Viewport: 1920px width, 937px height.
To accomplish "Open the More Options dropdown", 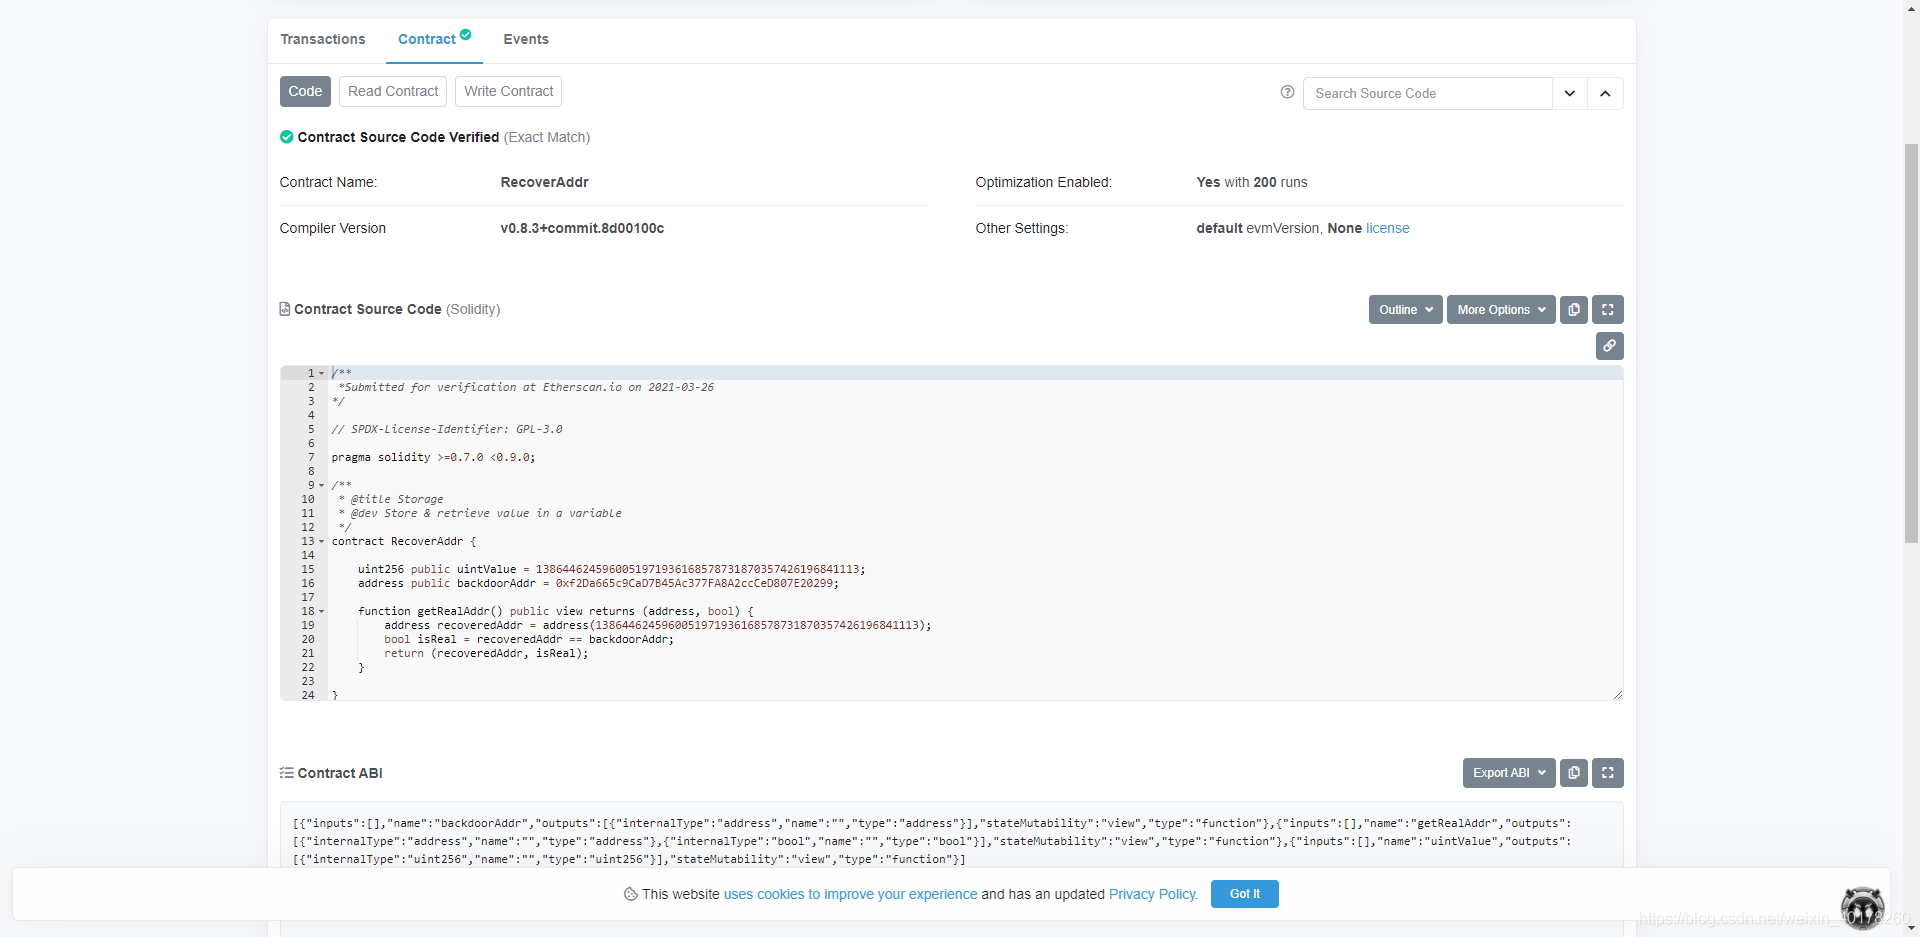I will tap(1501, 310).
